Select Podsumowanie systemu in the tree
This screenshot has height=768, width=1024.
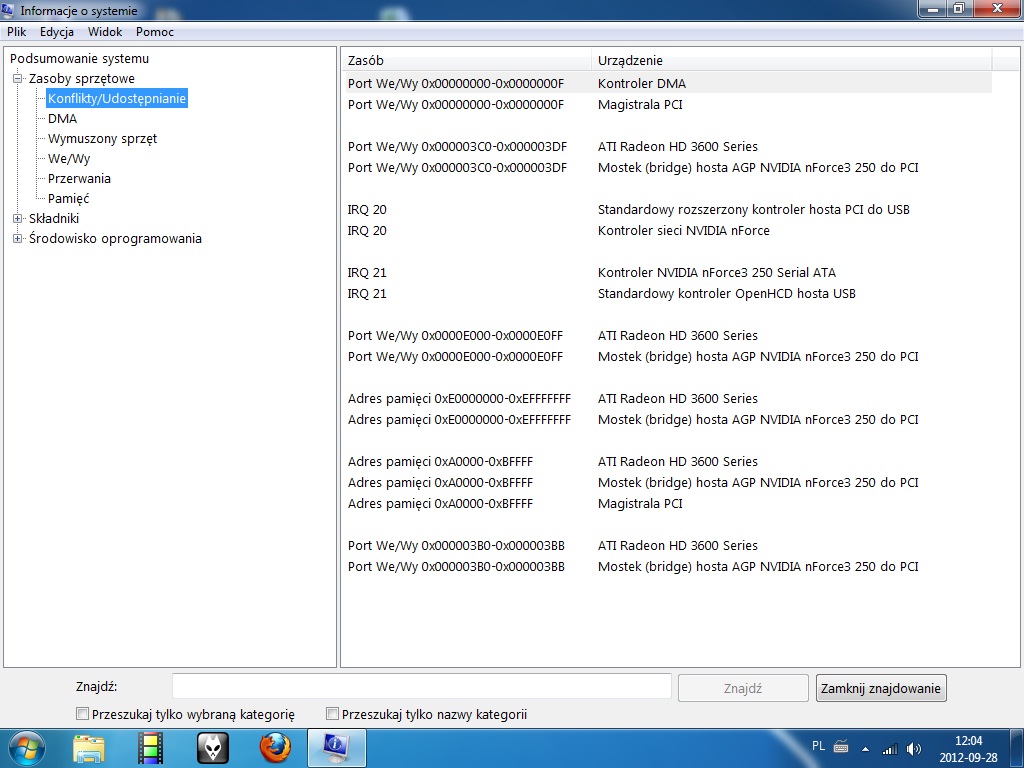click(x=79, y=58)
